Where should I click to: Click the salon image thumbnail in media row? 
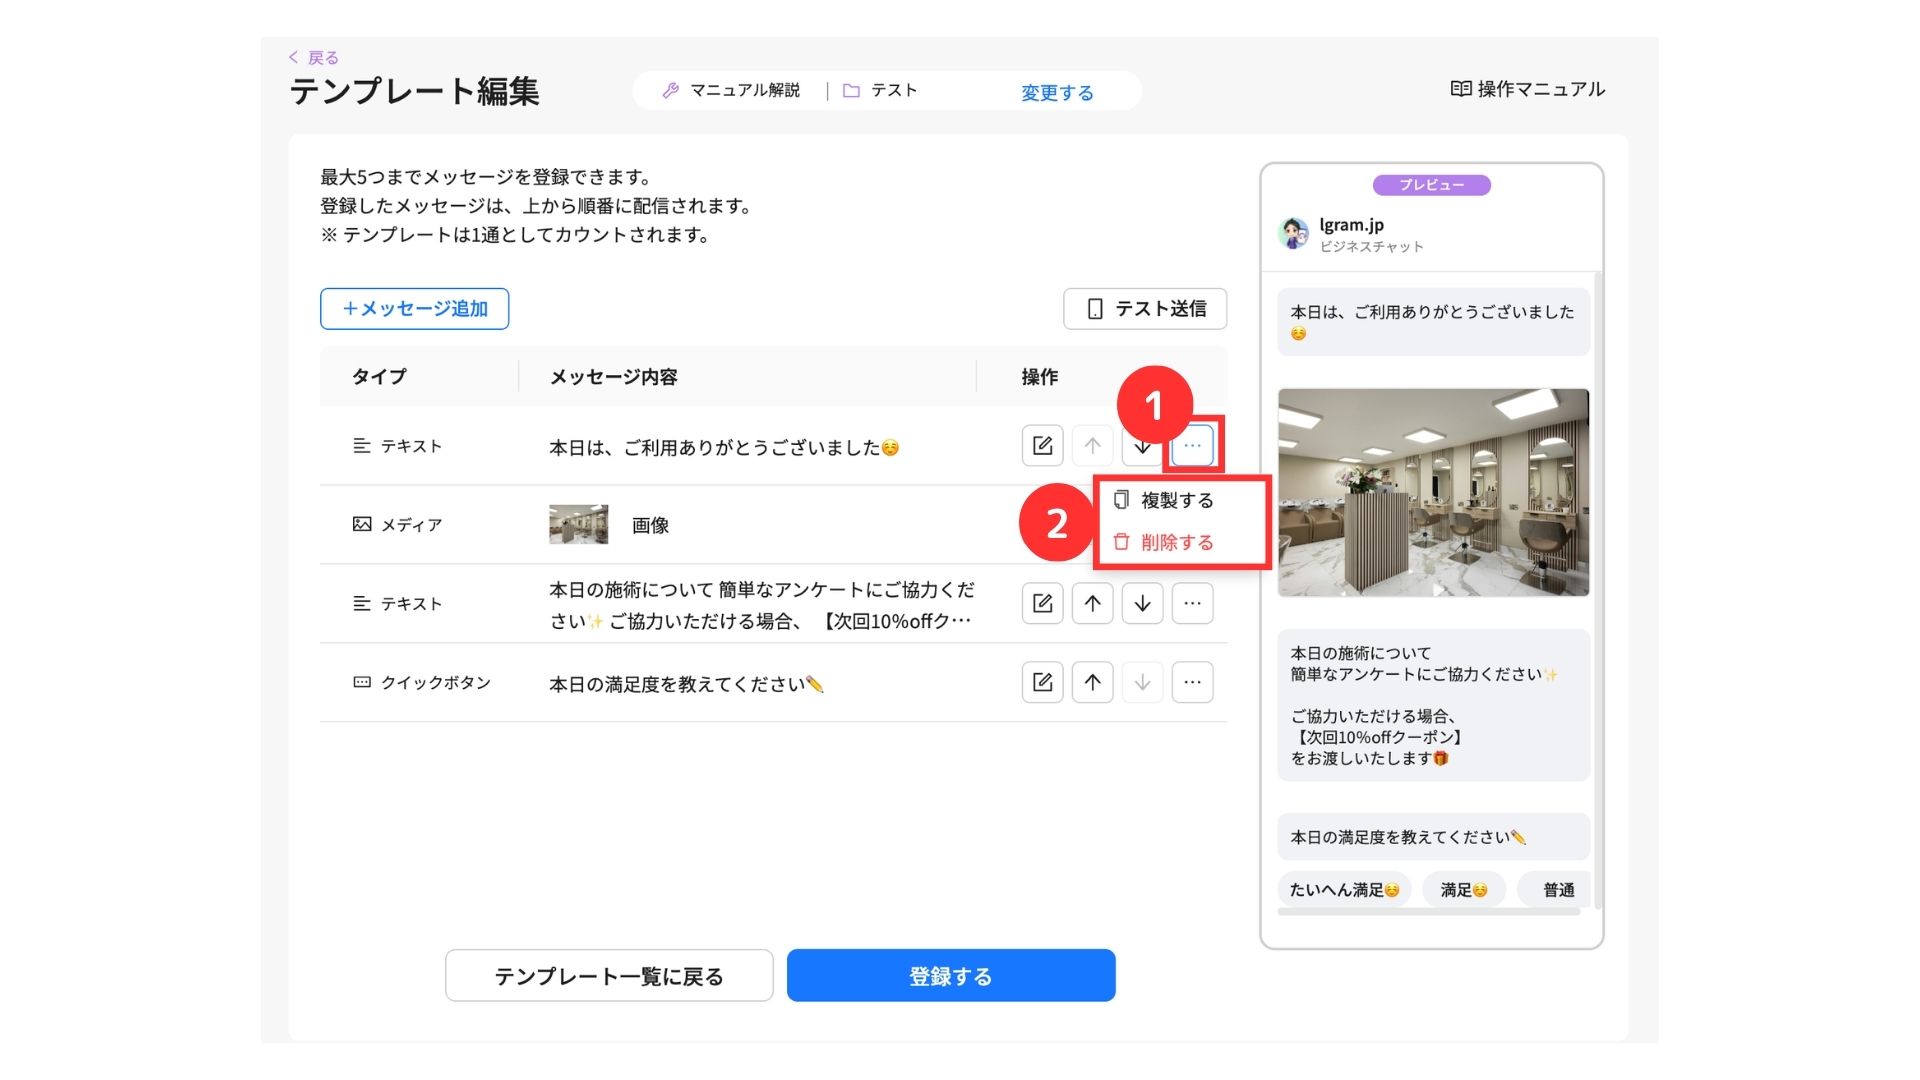point(578,525)
